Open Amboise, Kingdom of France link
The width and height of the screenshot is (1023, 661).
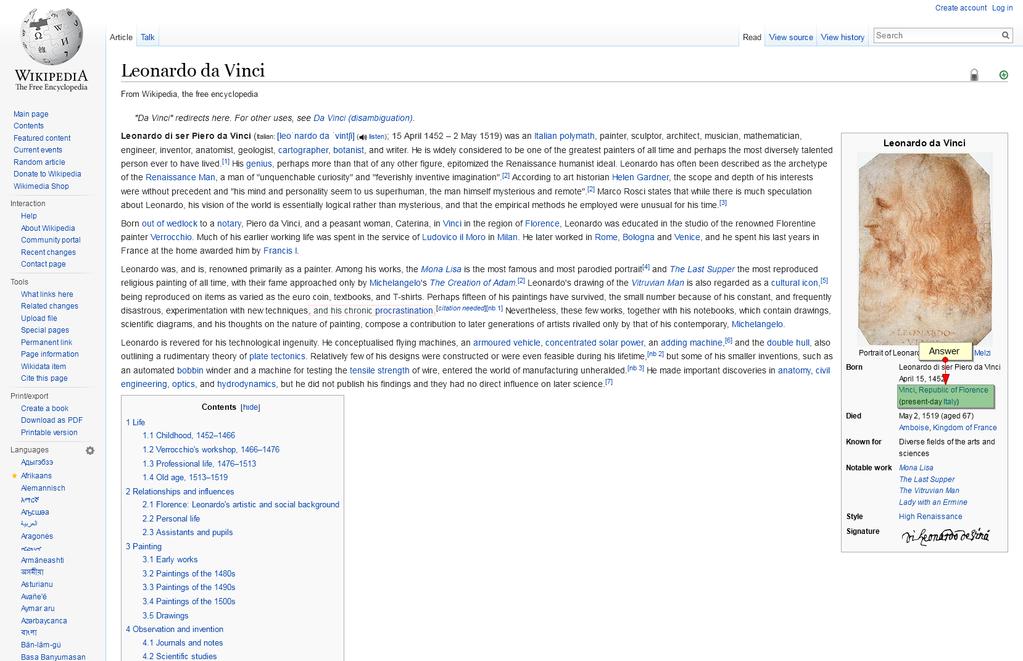947,428
